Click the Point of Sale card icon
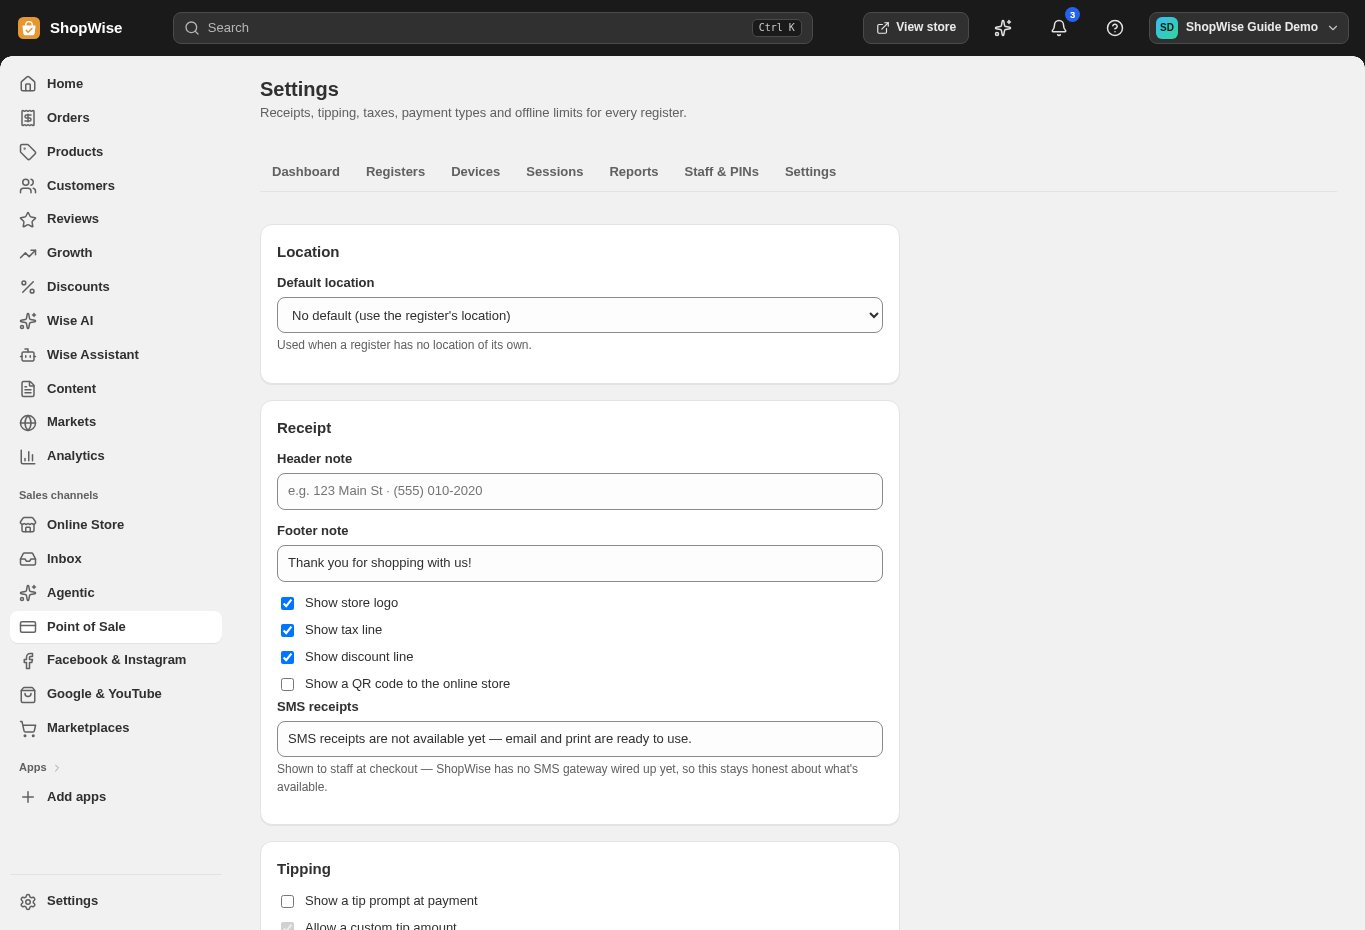This screenshot has width=1365, height=930. 28,627
